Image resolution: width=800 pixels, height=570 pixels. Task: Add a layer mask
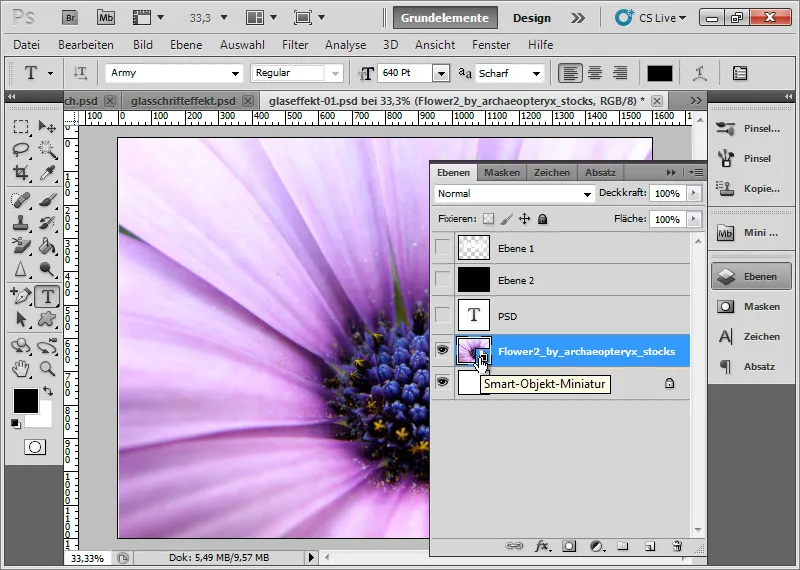pyautogui.click(x=569, y=546)
